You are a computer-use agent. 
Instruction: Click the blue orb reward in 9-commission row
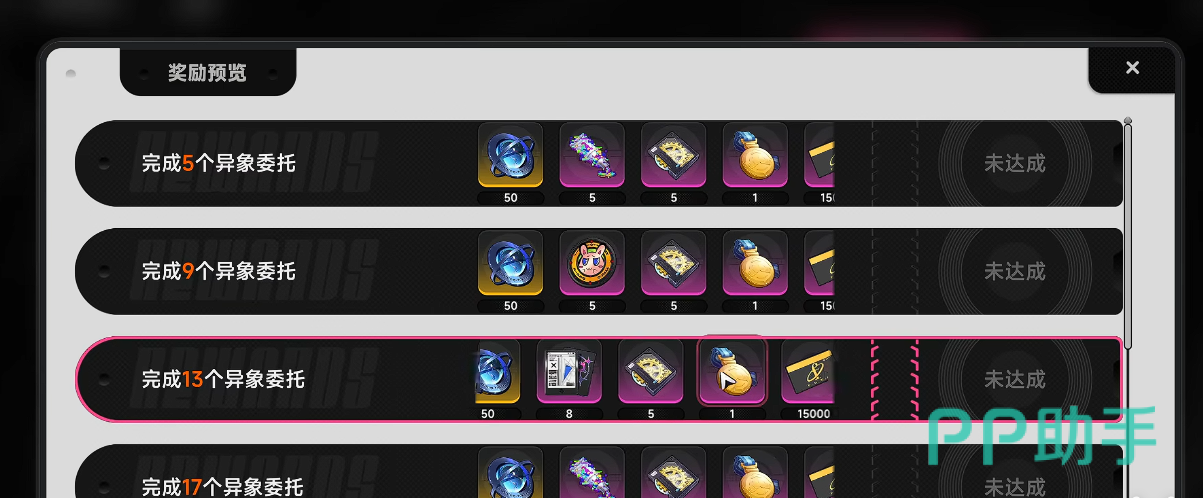pos(511,263)
